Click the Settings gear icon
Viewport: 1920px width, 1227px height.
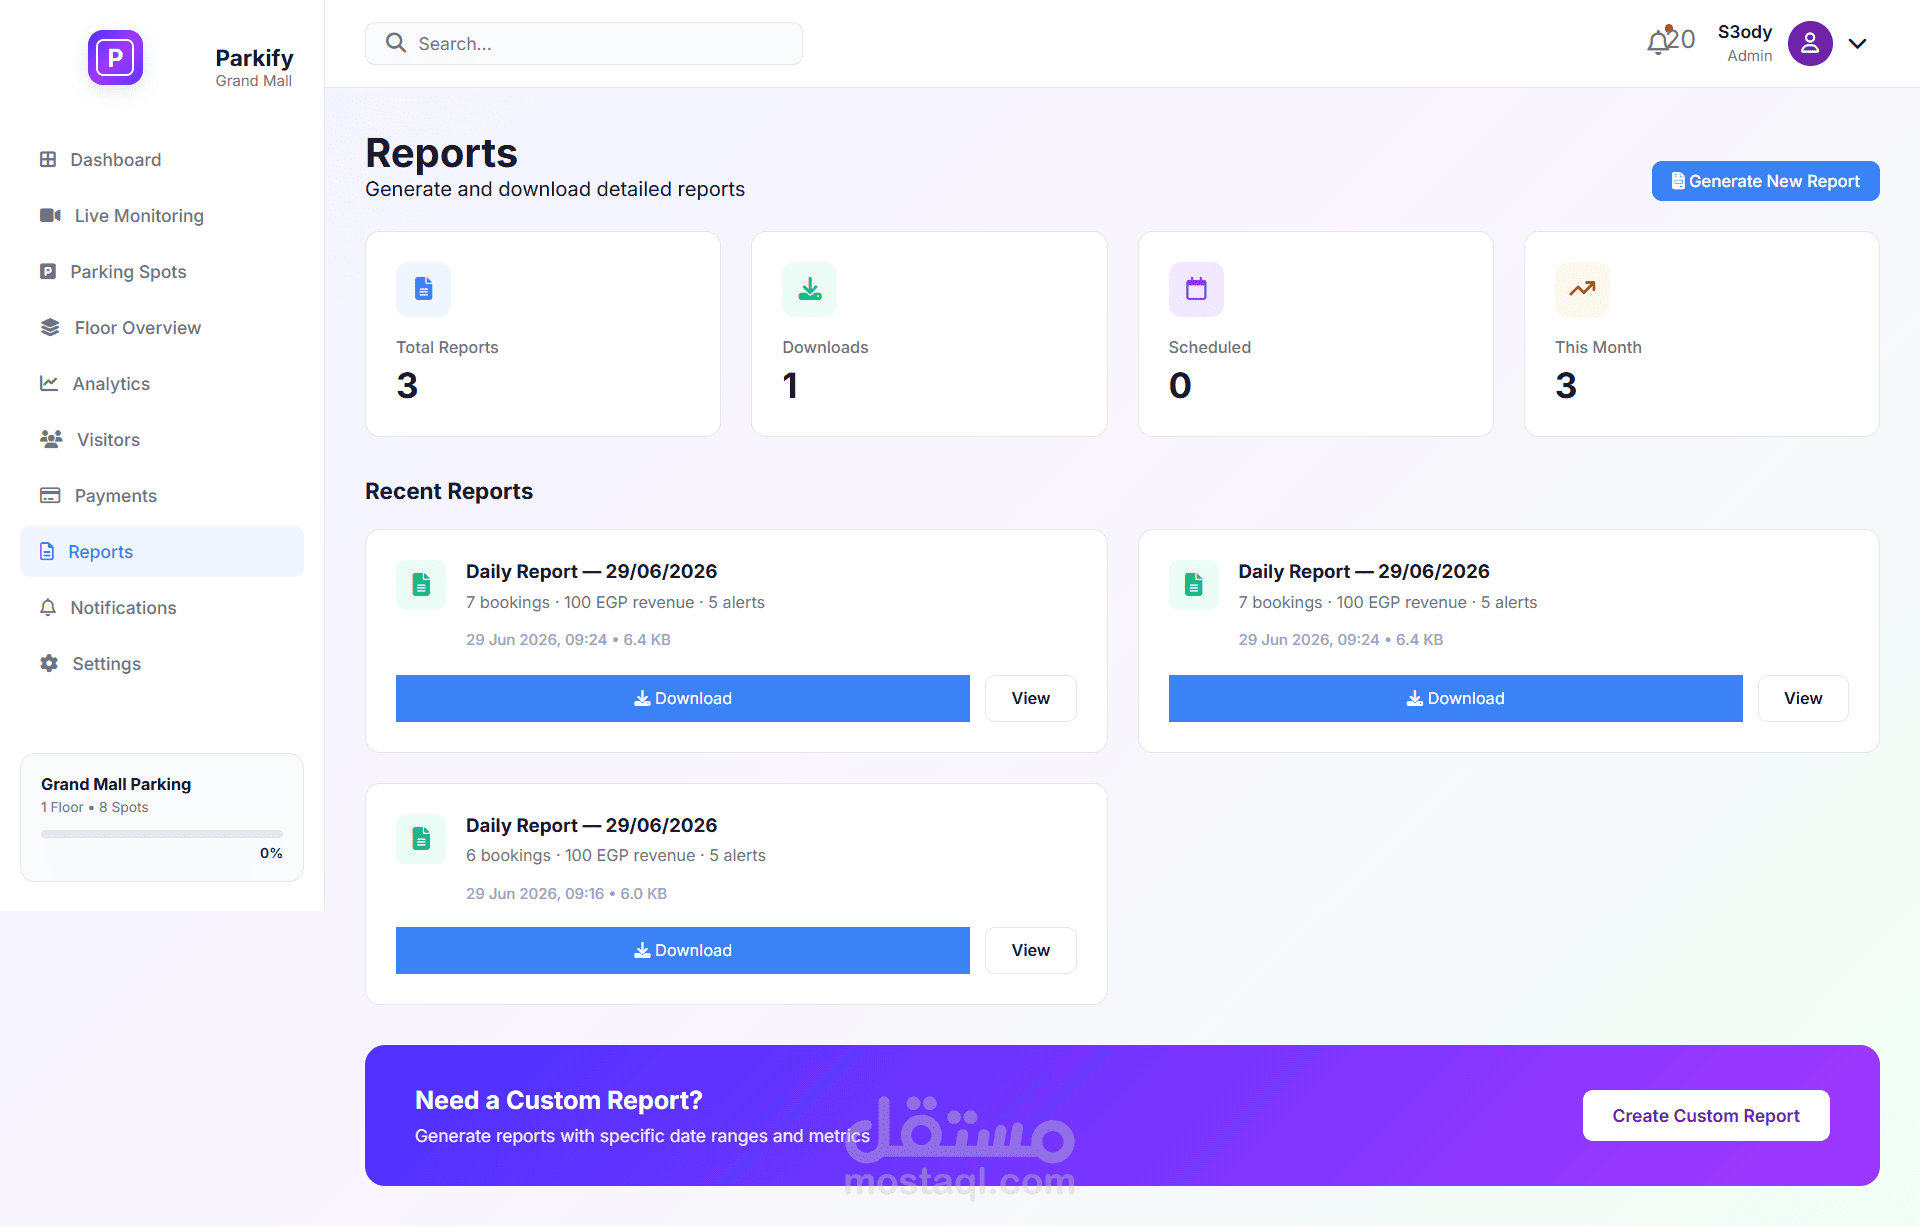point(49,663)
